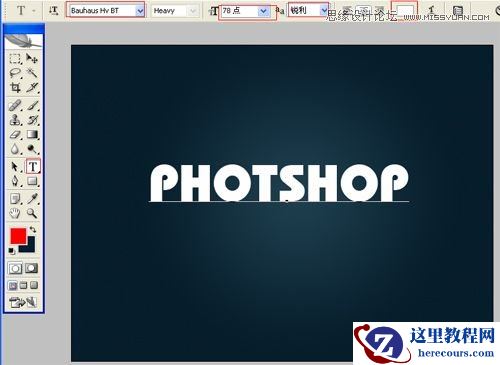Click inside the font family field
Screen dimensions: 500x365
click(103, 11)
